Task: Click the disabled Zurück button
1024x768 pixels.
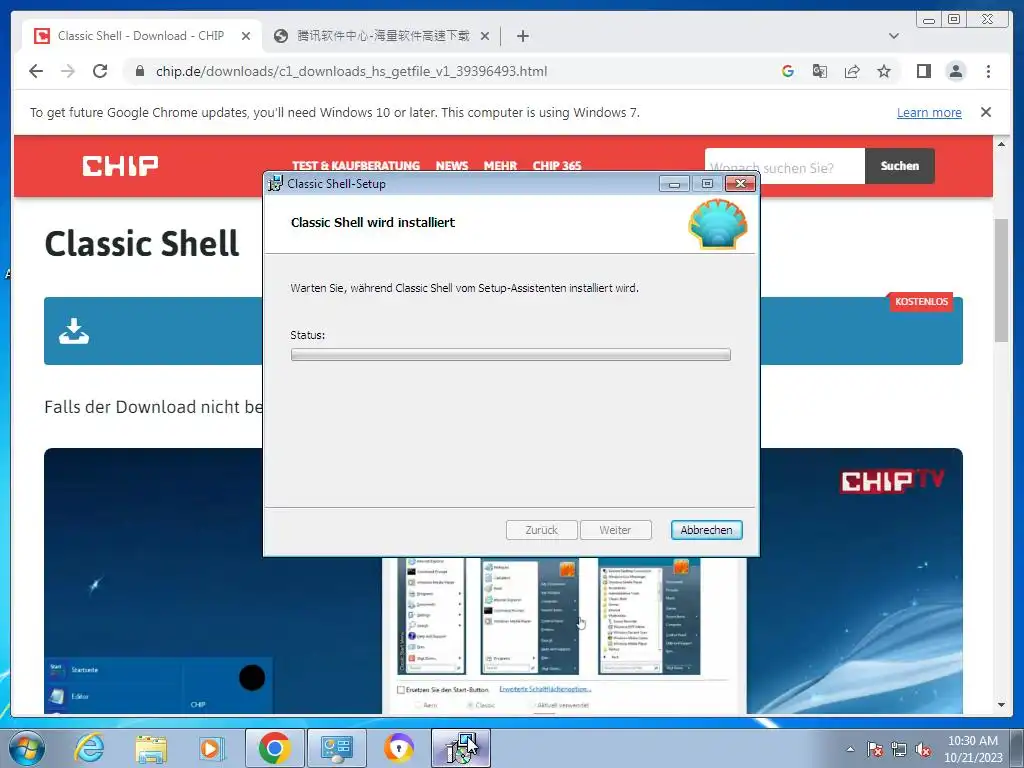Action: coord(541,530)
